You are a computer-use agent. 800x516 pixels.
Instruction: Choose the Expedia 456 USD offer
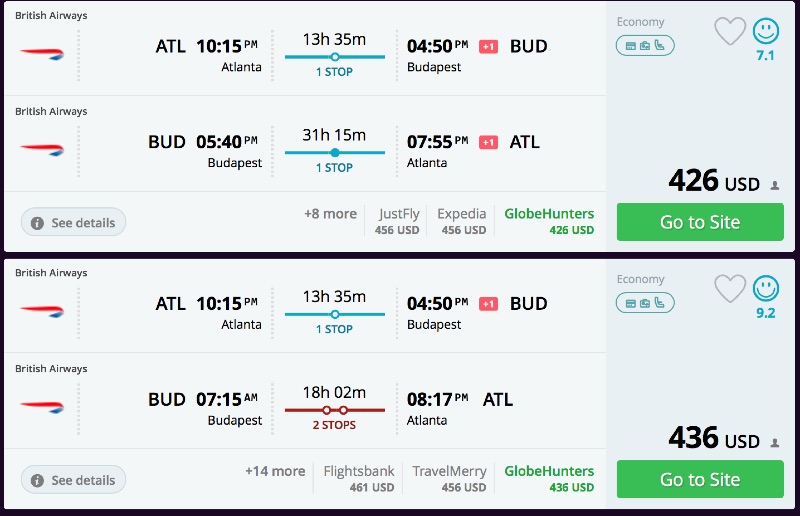[x=461, y=221]
